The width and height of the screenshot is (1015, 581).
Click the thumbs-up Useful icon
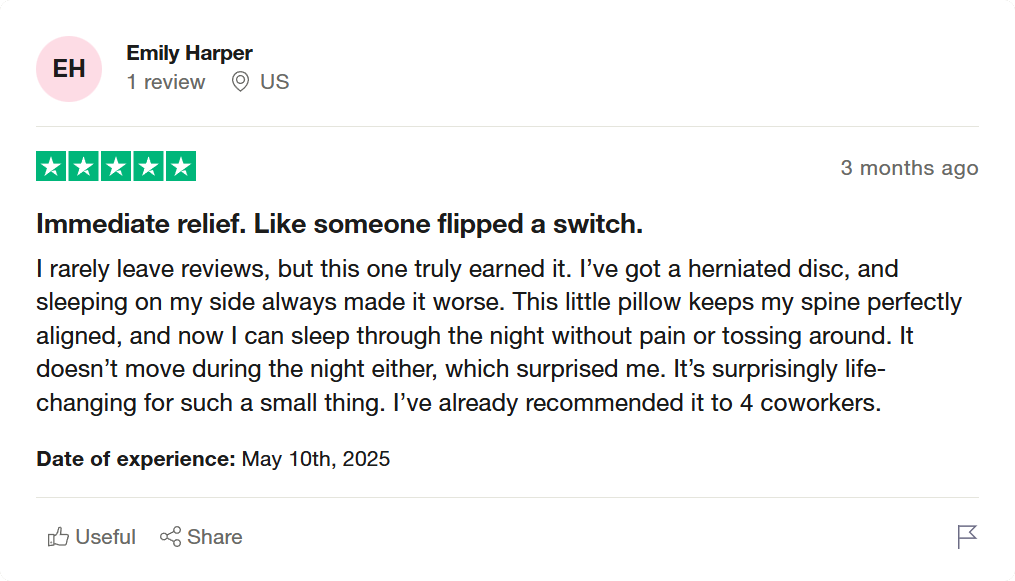[58, 537]
